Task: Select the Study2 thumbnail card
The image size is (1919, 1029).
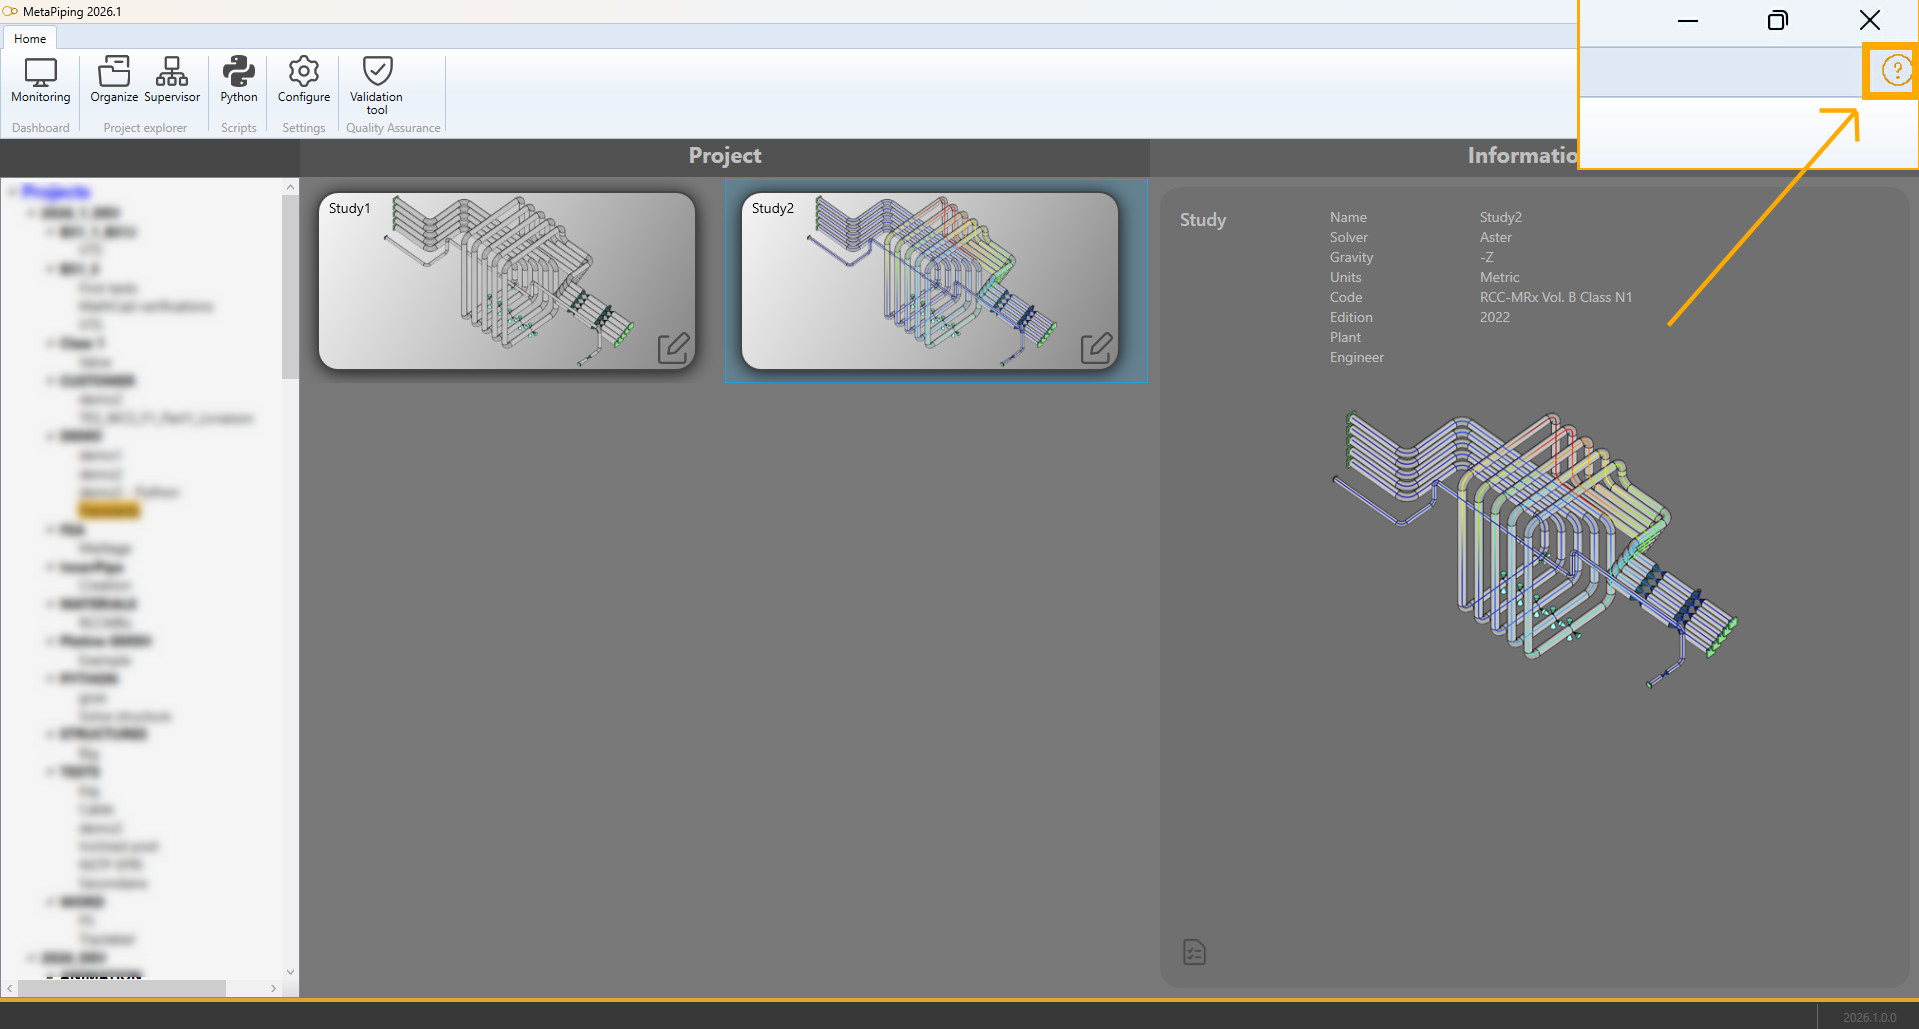Action: (x=930, y=281)
